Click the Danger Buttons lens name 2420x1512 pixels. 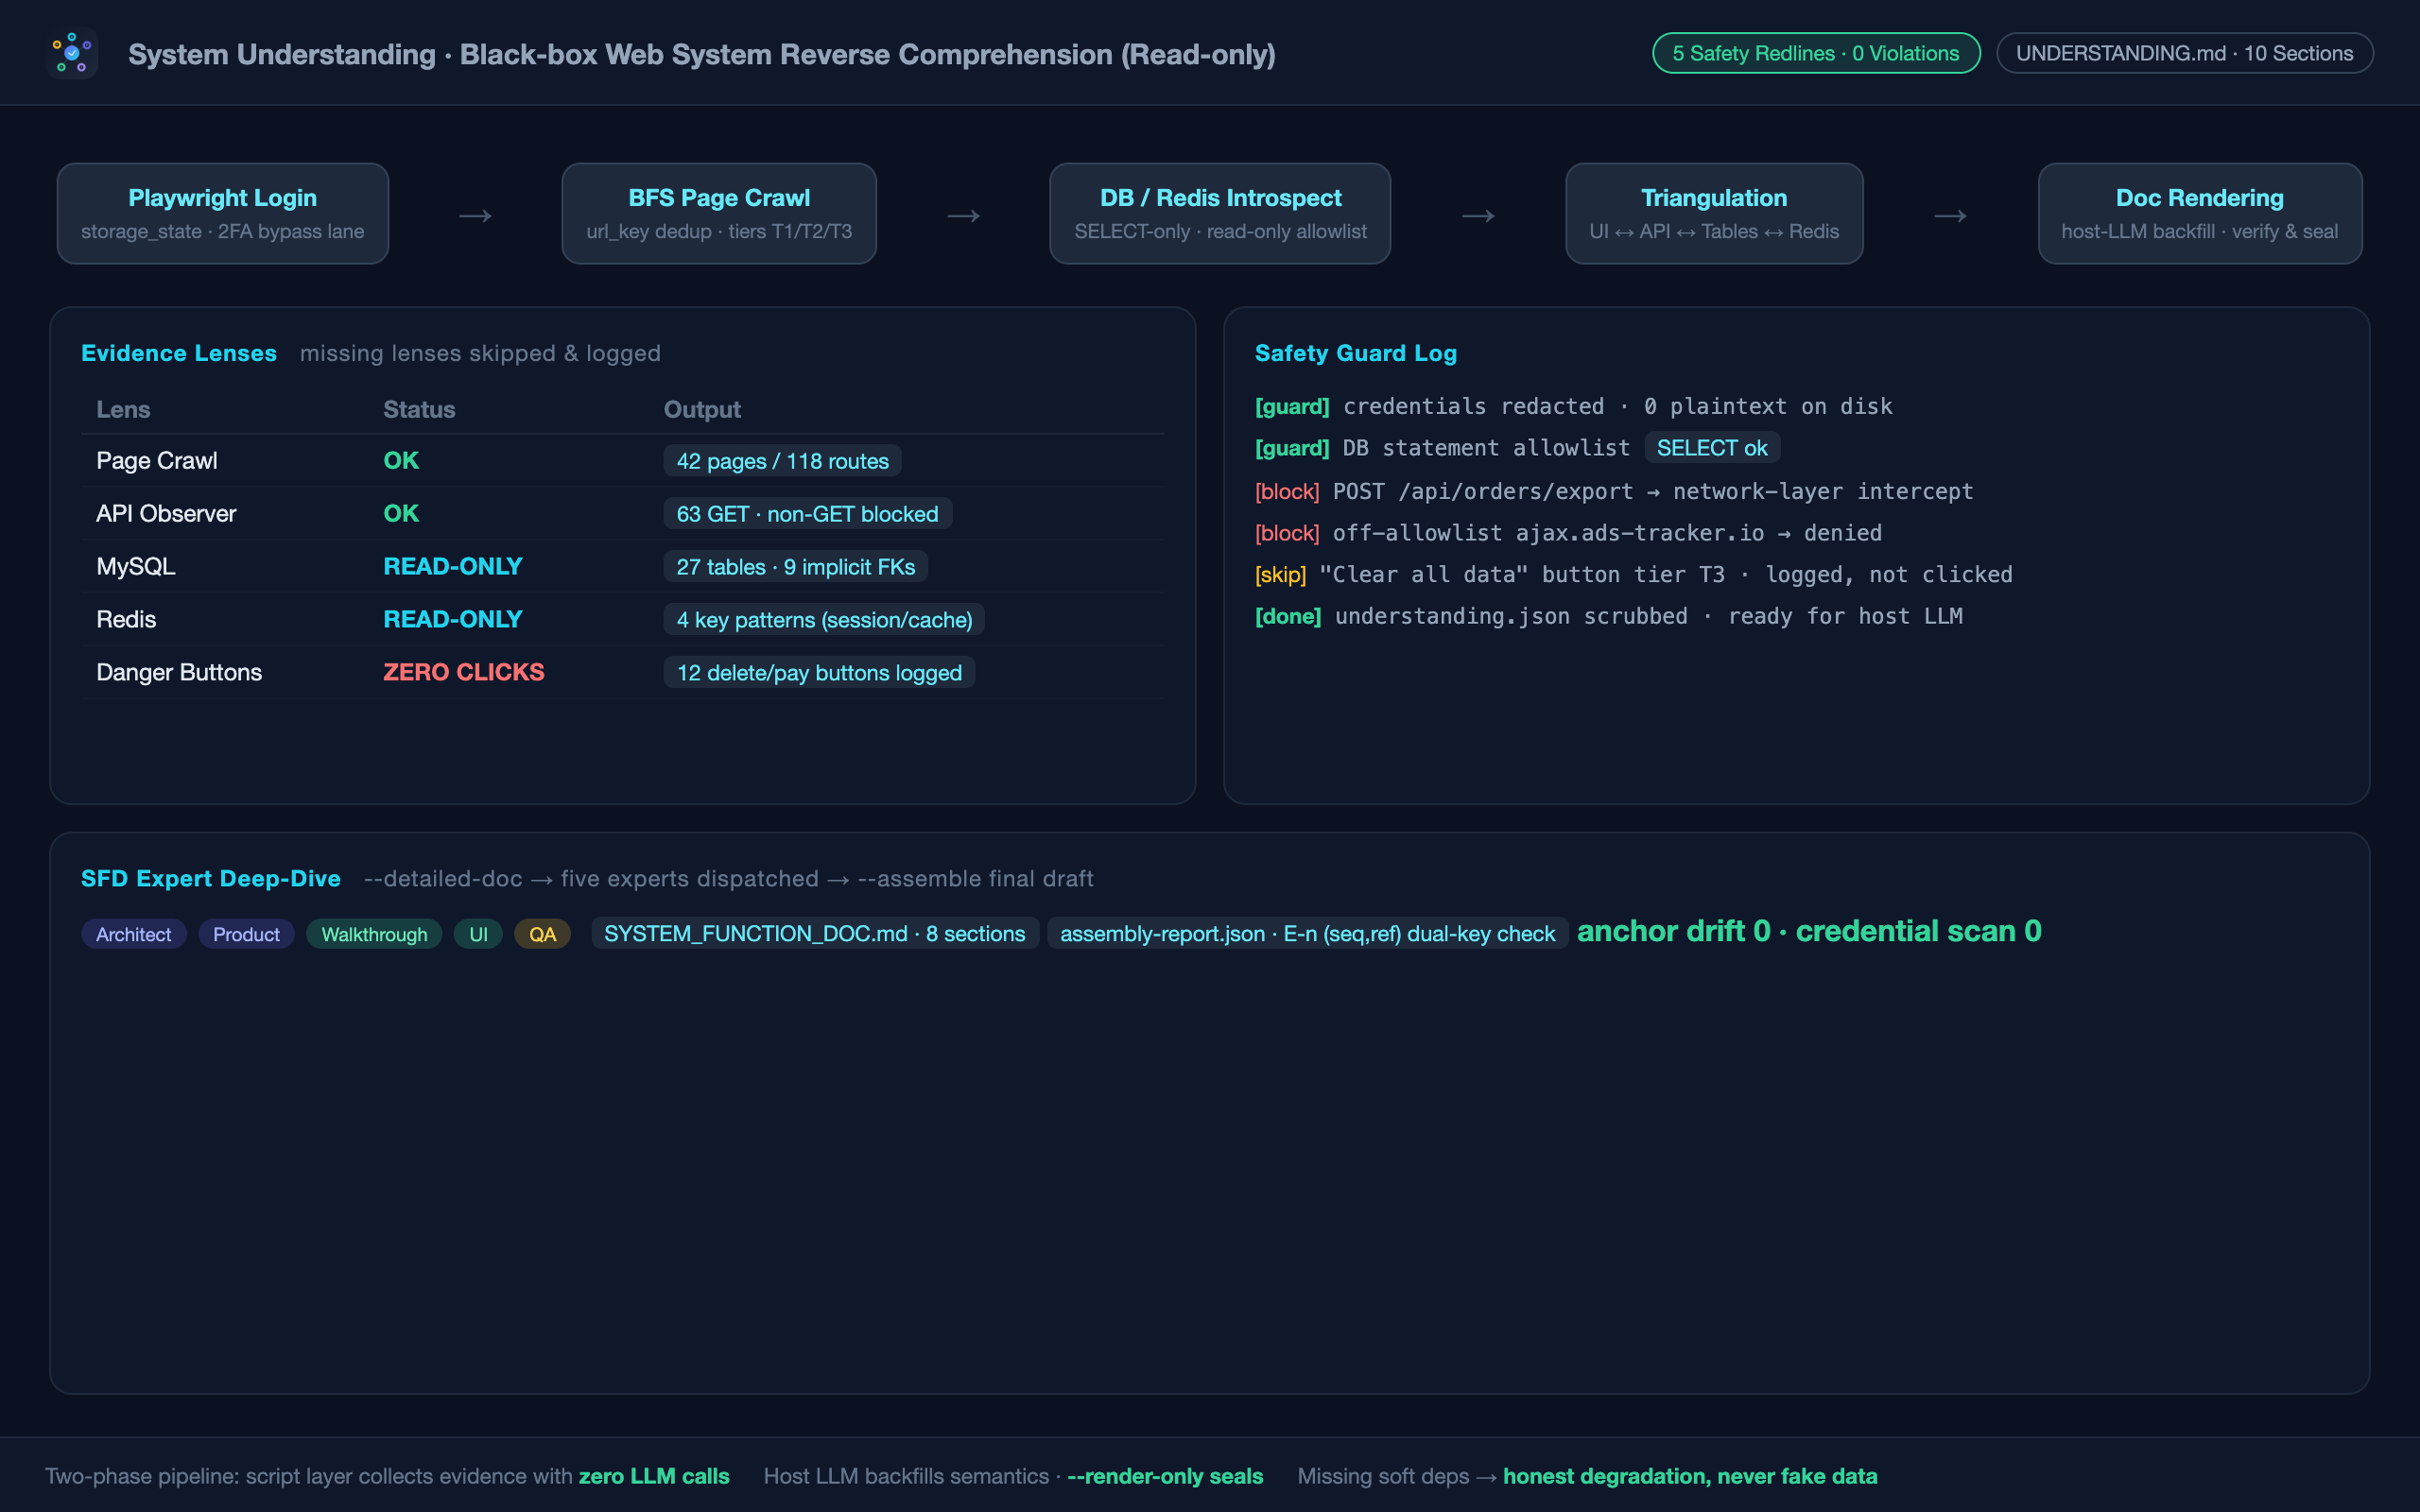179,673
